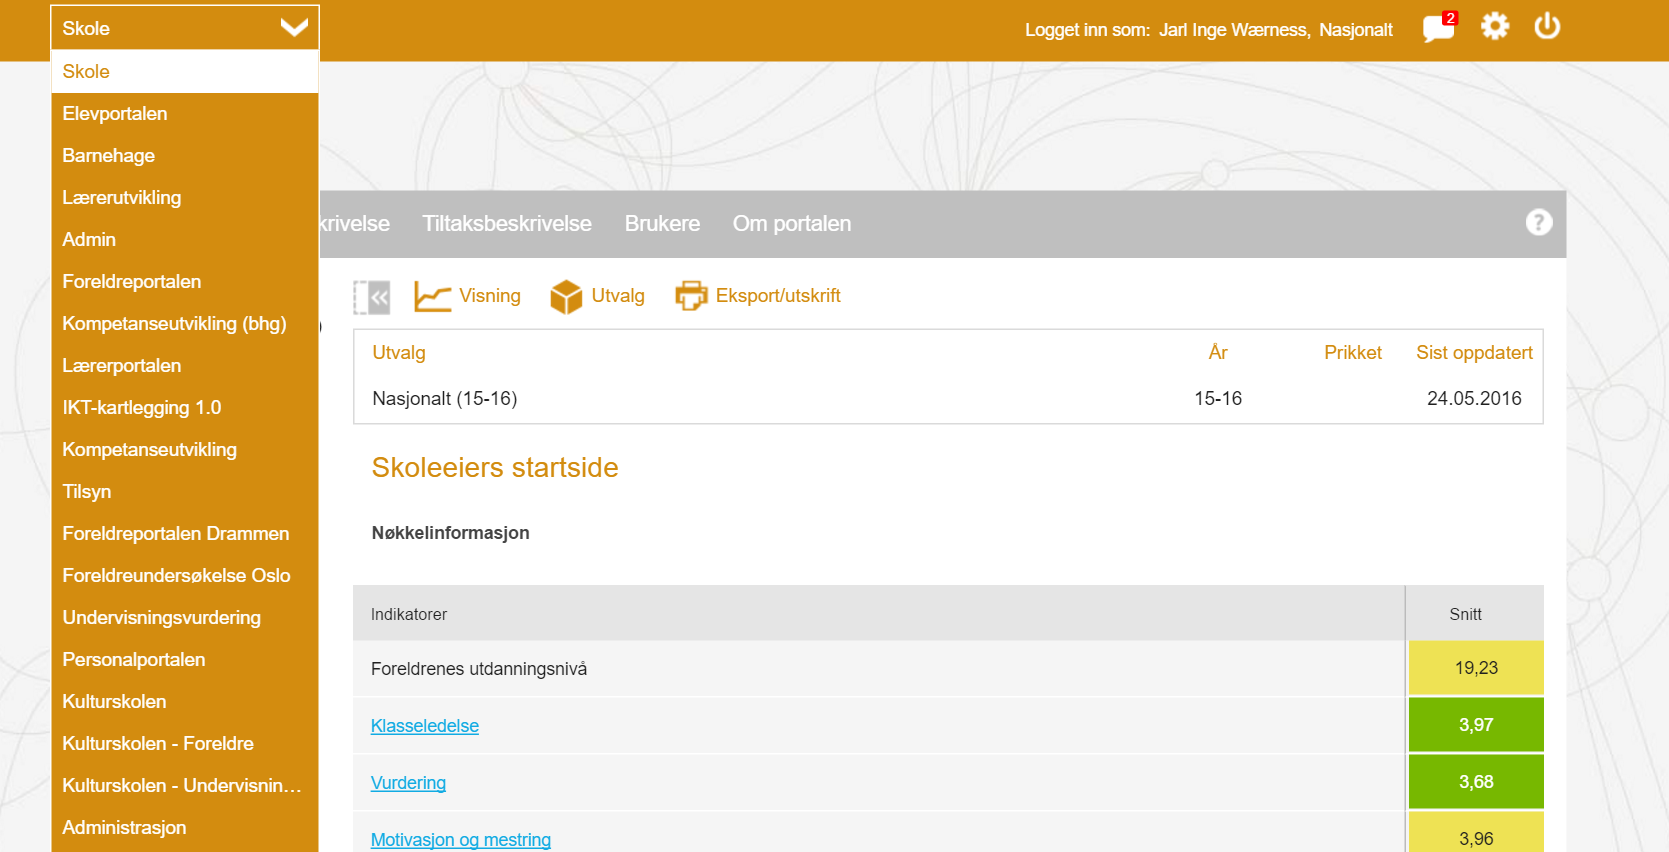Open the Klasseledelse link
The height and width of the screenshot is (852, 1669).
(425, 726)
